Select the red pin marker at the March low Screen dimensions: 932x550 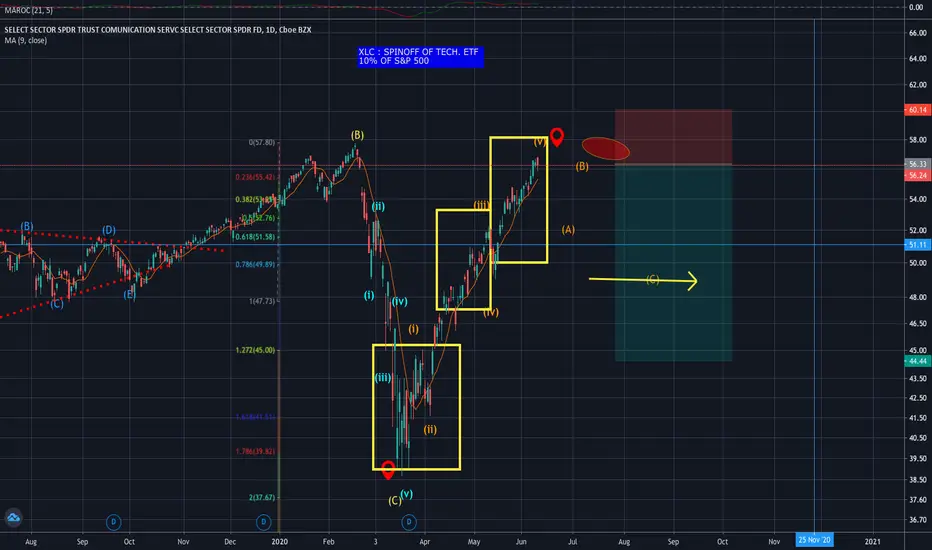pyautogui.click(x=388, y=470)
